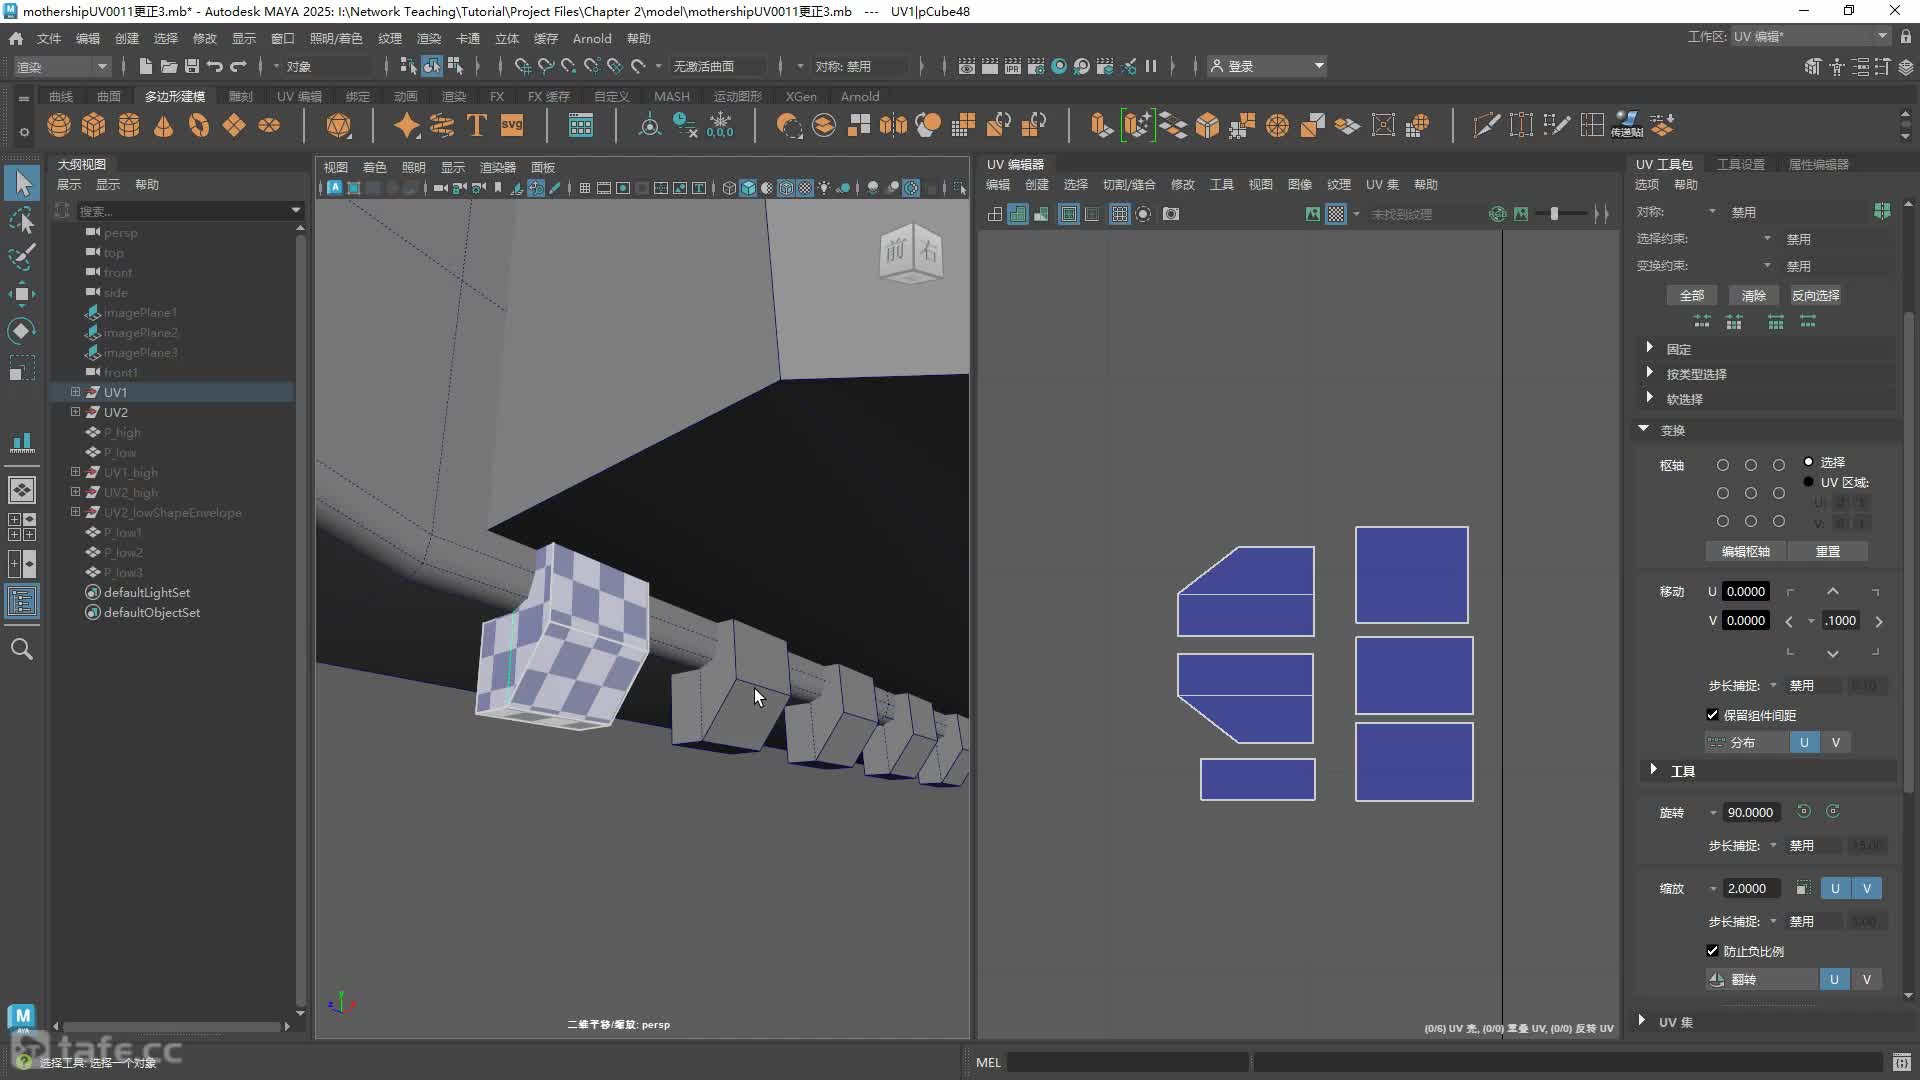This screenshot has width=1920, height=1080.
Task: Click the polygon cylinder shelf icon
Action: coord(129,126)
